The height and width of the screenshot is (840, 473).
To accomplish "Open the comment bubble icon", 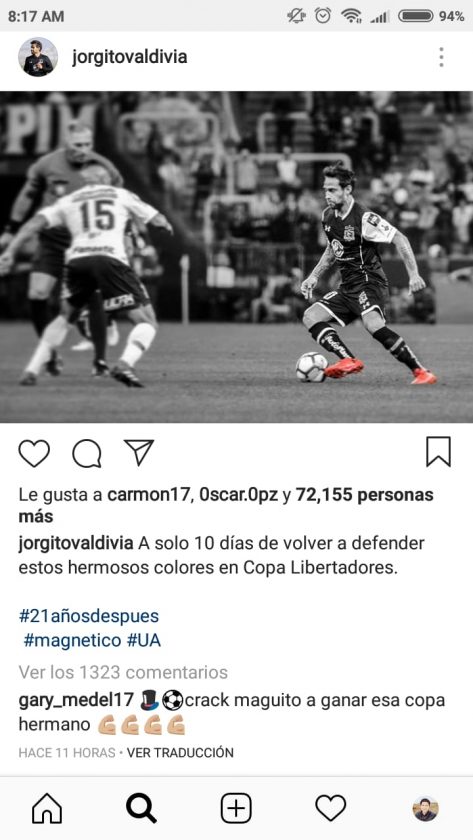I will [x=87, y=453].
